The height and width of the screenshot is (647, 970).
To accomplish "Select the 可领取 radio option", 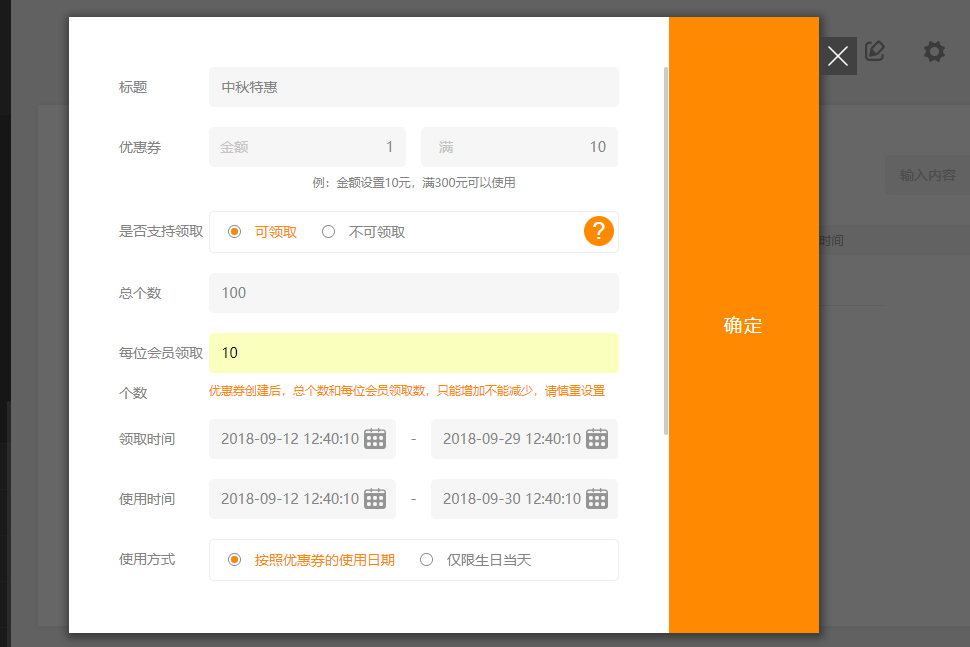I will click(x=235, y=232).
